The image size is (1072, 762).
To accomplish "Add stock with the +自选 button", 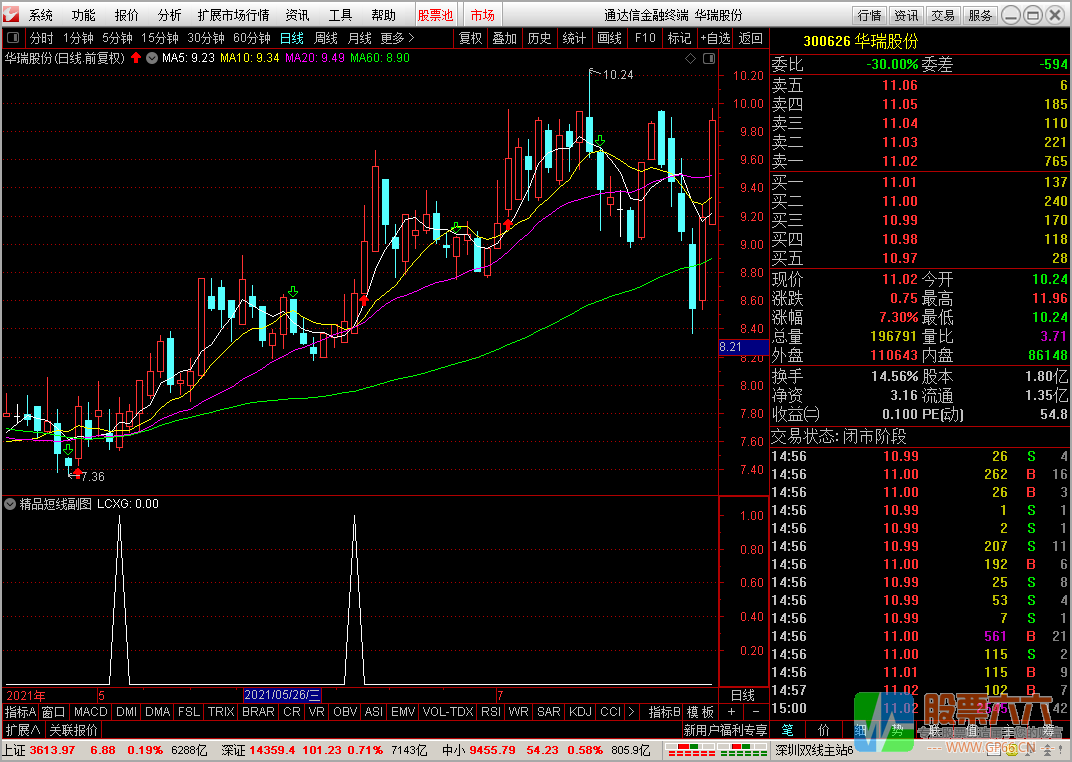I will 716,38.
